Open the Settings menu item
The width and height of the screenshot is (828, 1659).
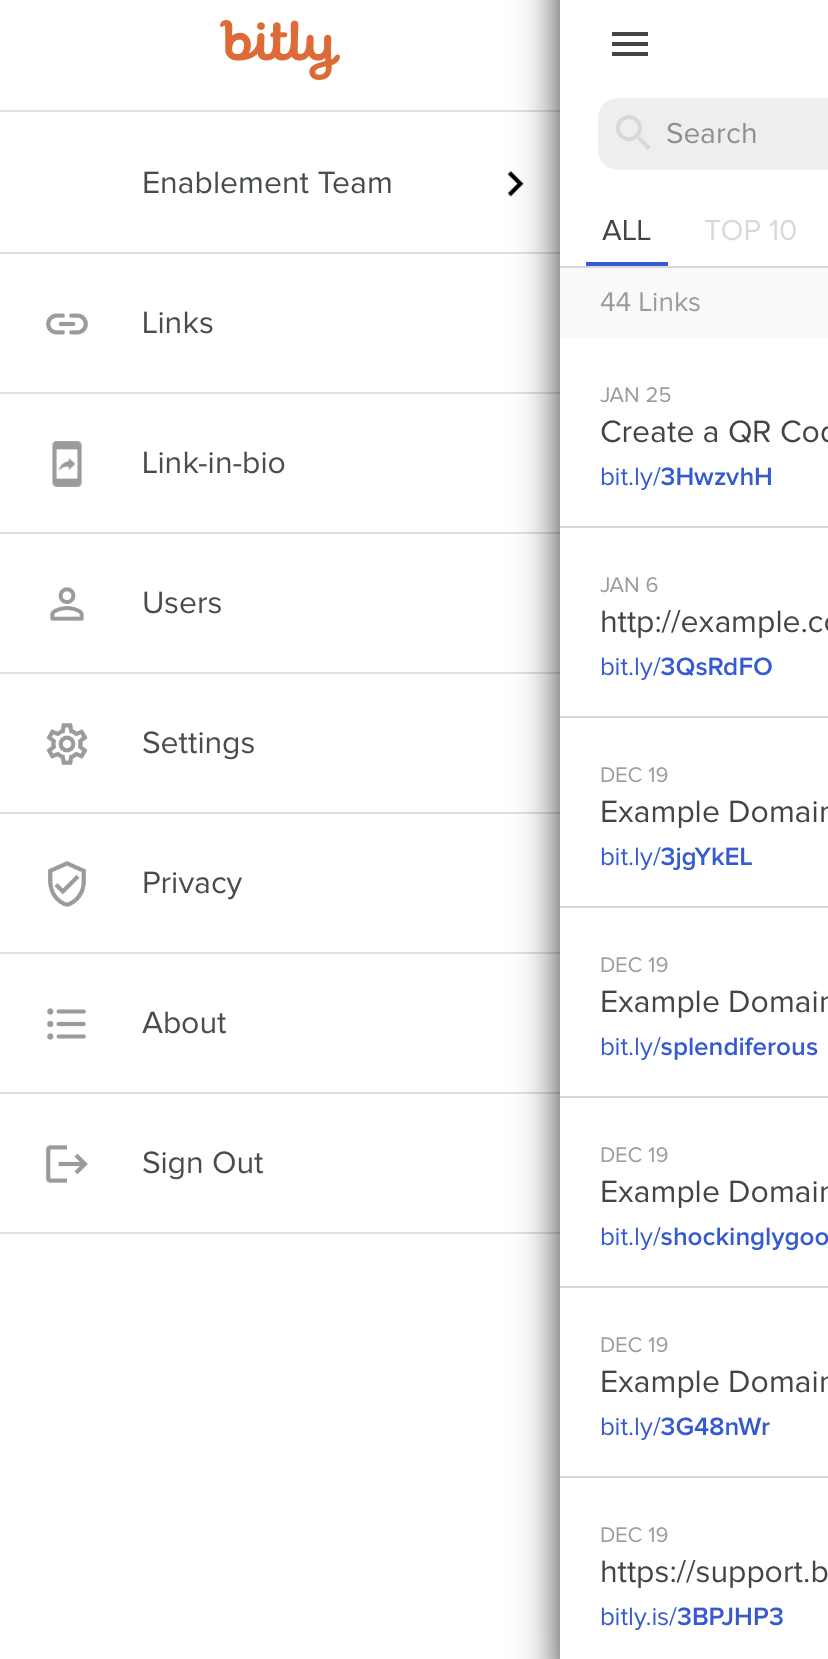click(280, 743)
